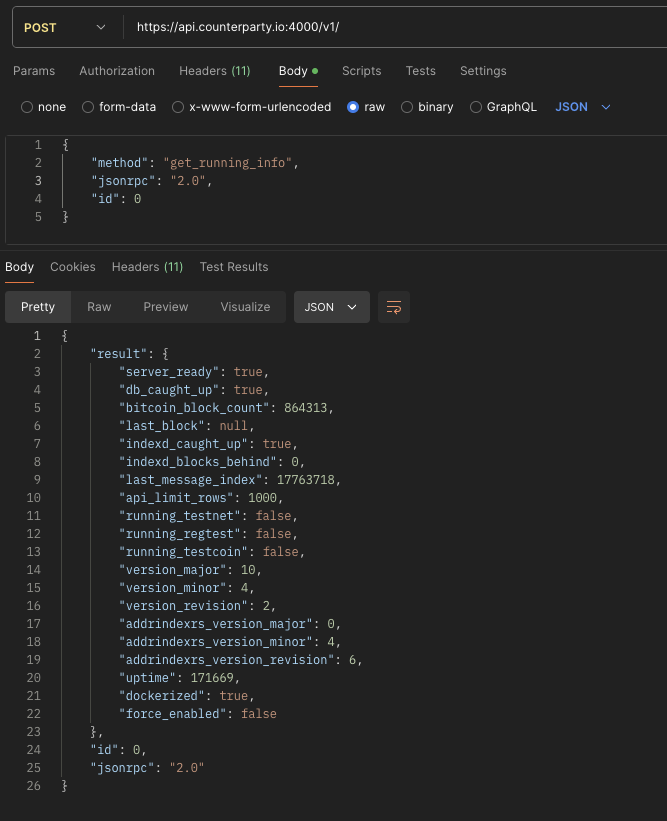Image resolution: width=667 pixels, height=821 pixels.
Task: Switch to the Params tab
Action: tap(34, 71)
